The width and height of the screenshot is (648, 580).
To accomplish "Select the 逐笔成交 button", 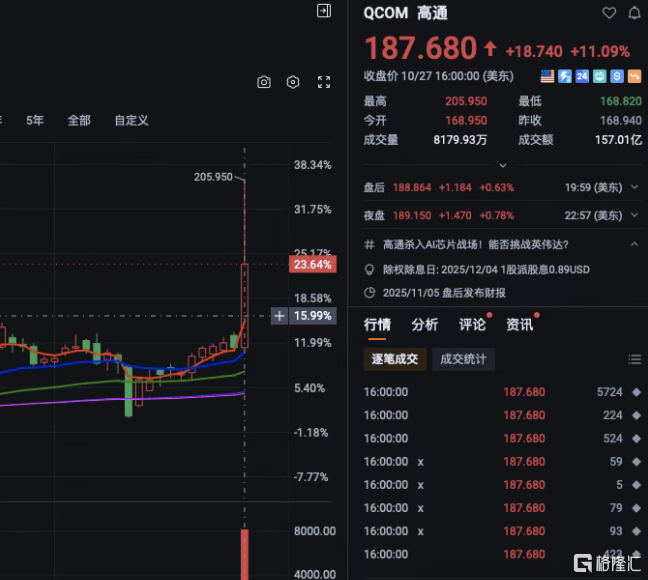I will click(395, 359).
